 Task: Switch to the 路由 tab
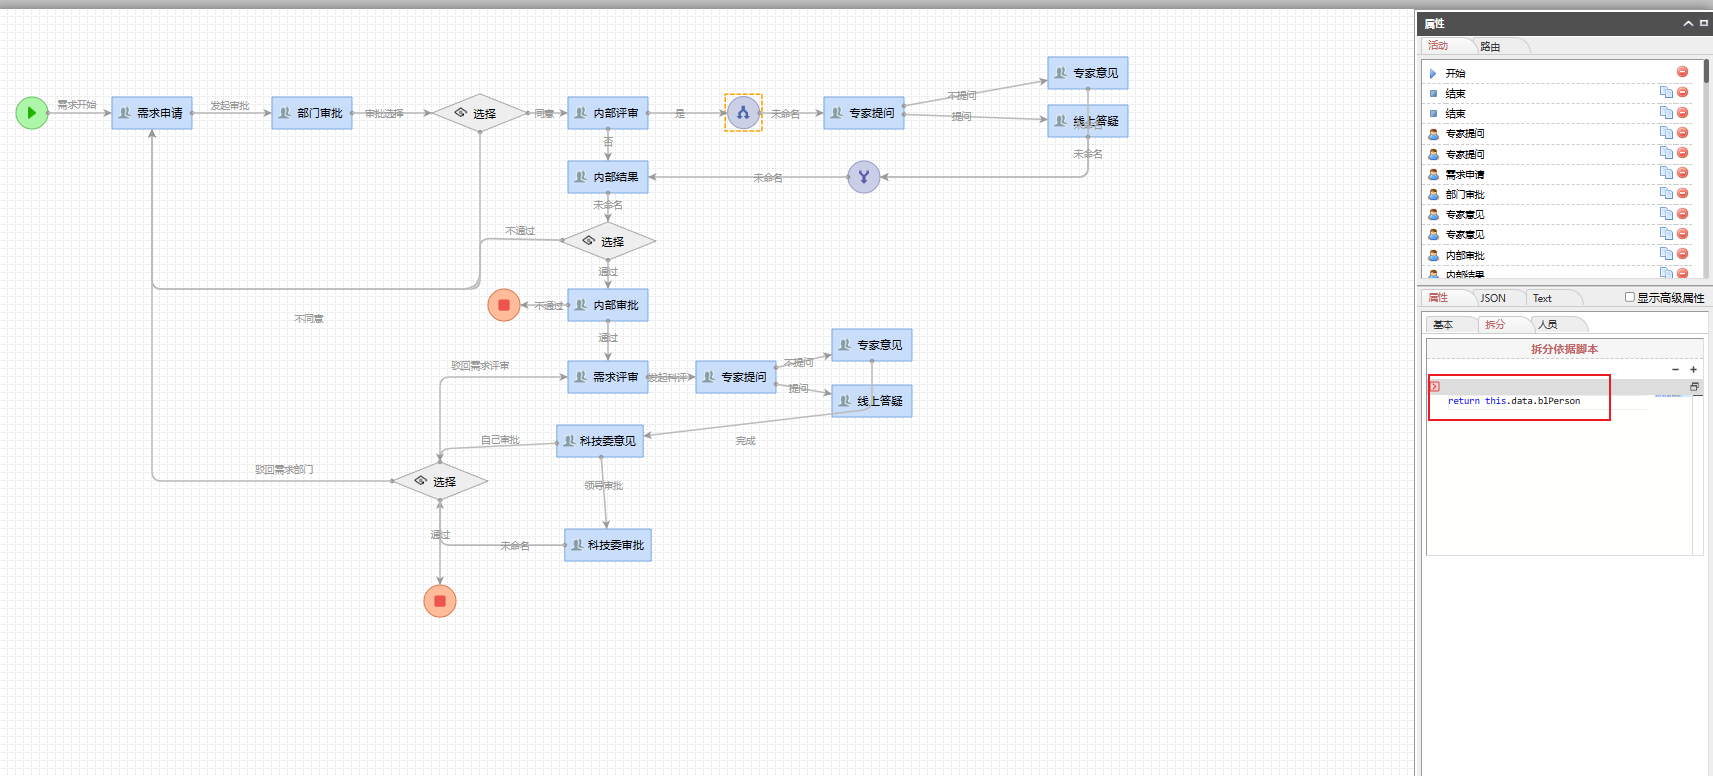(x=1490, y=47)
